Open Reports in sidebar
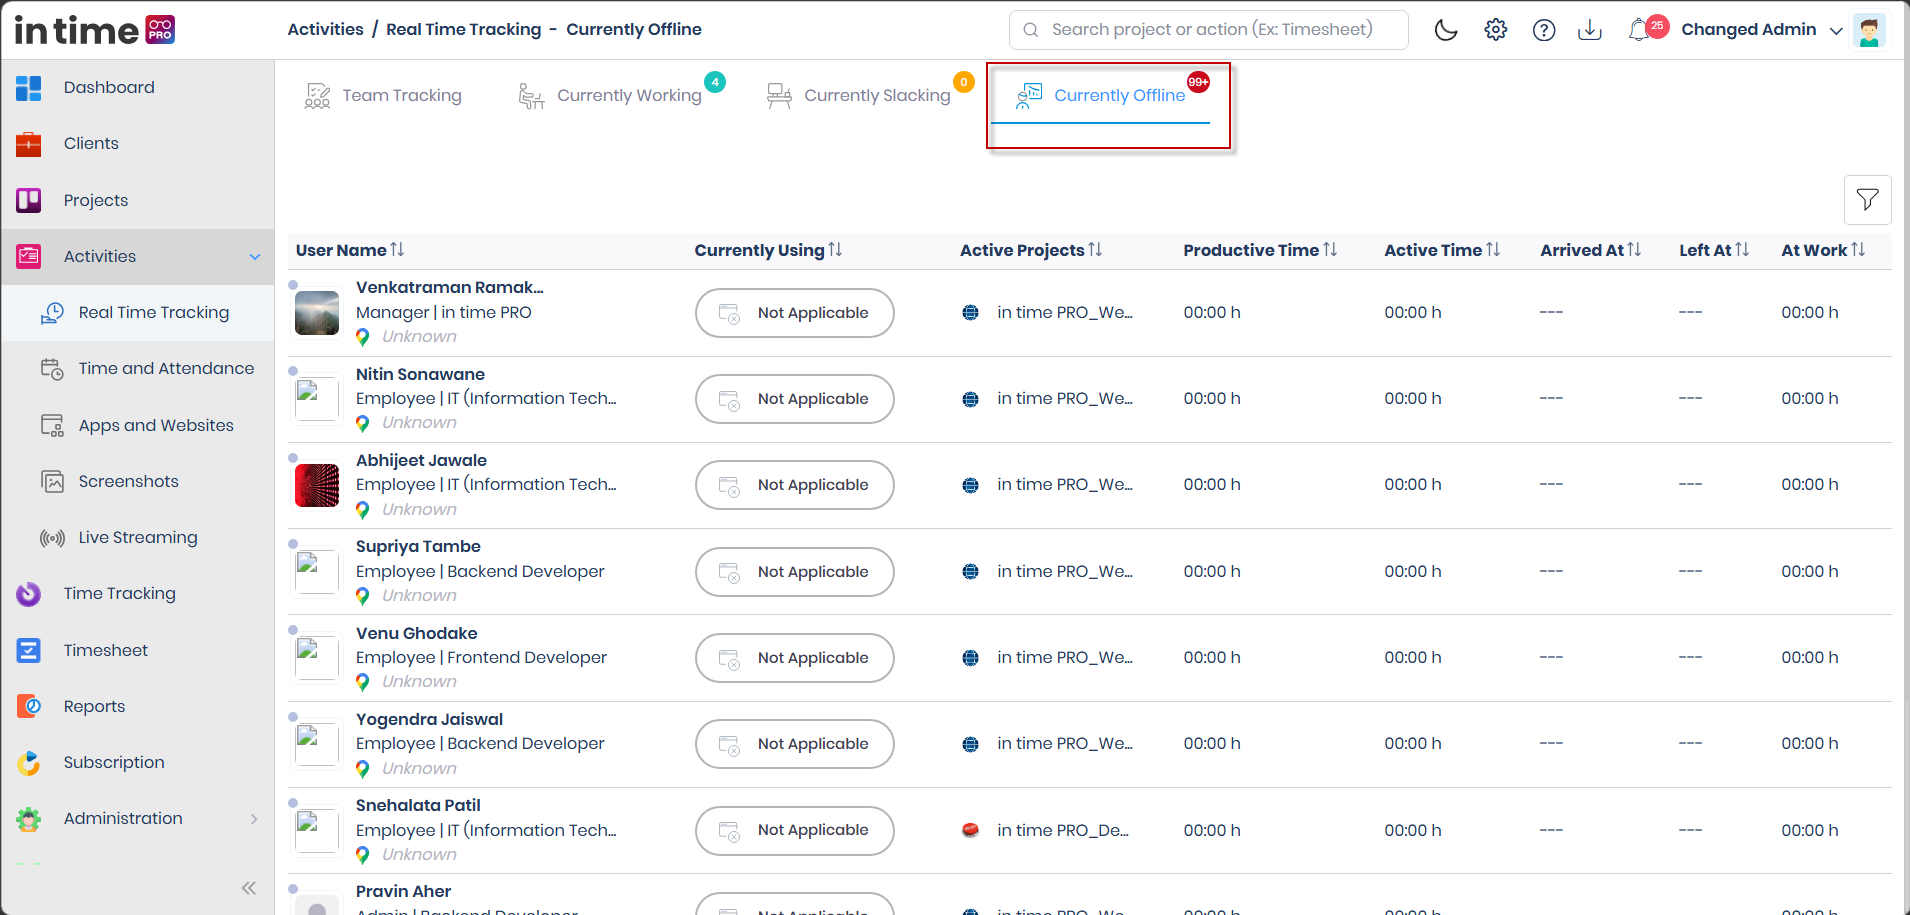1910x915 pixels. [x=138, y=706]
